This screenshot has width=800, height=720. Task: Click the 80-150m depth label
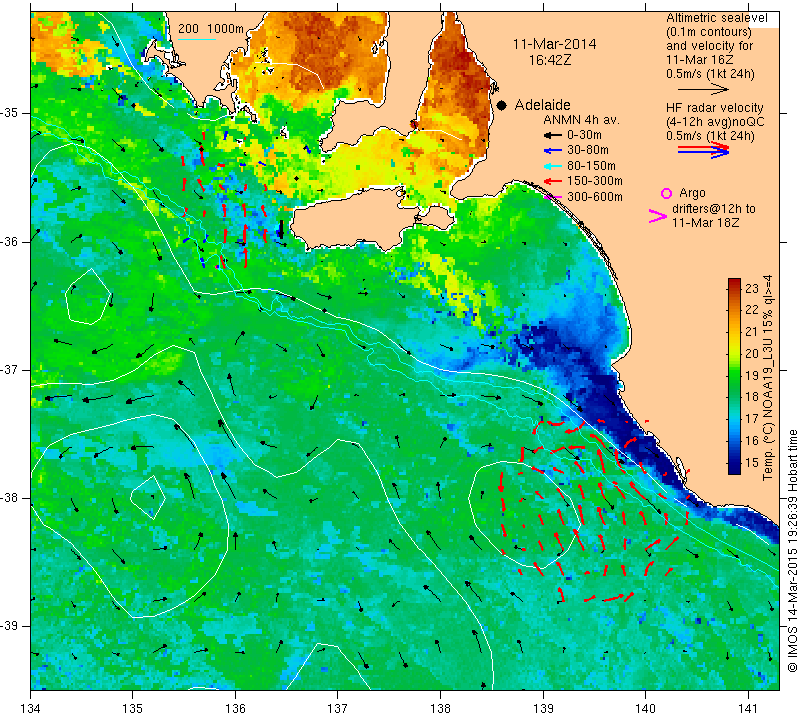(x=591, y=166)
